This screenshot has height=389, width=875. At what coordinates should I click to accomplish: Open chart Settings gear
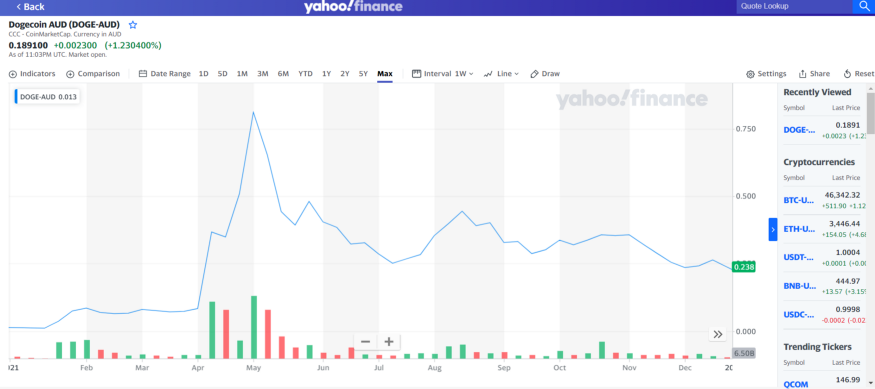click(x=766, y=74)
